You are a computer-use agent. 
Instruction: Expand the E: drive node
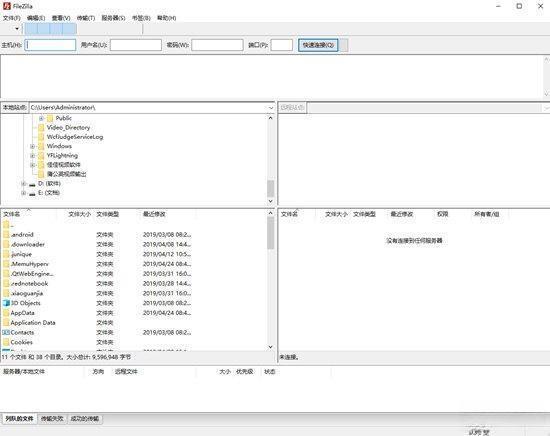coord(24,193)
